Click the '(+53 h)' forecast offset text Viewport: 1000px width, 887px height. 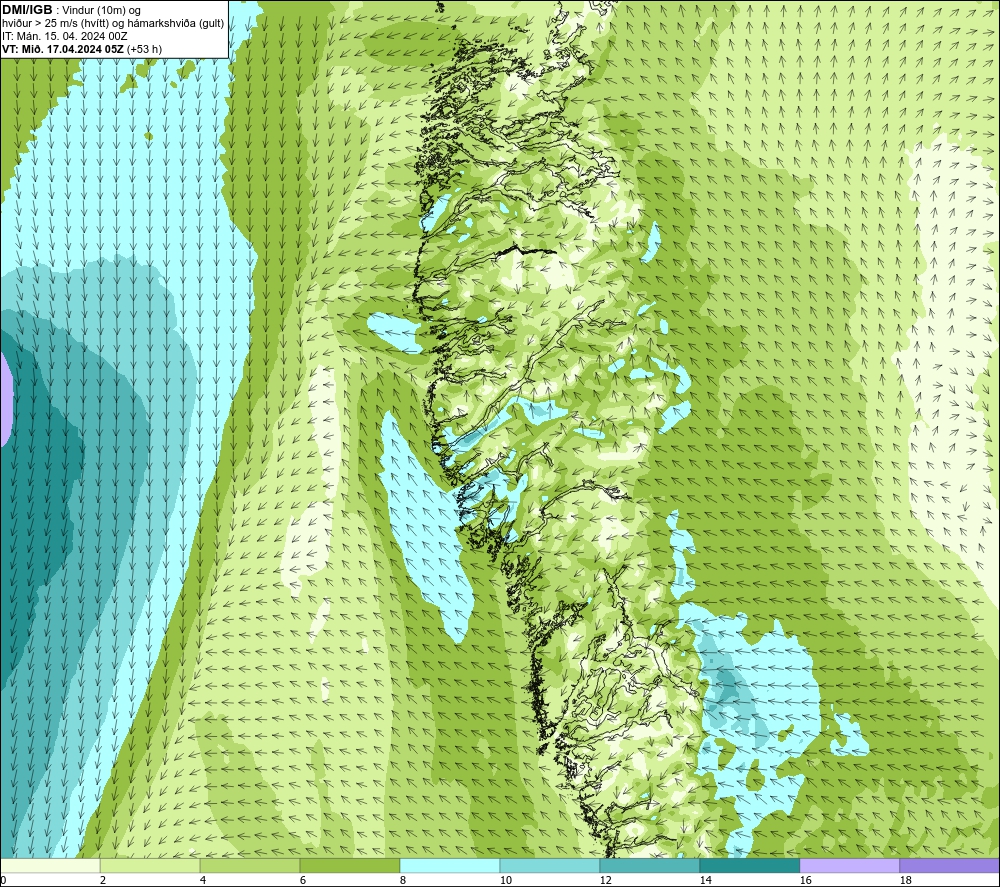pyautogui.click(x=145, y=49)
